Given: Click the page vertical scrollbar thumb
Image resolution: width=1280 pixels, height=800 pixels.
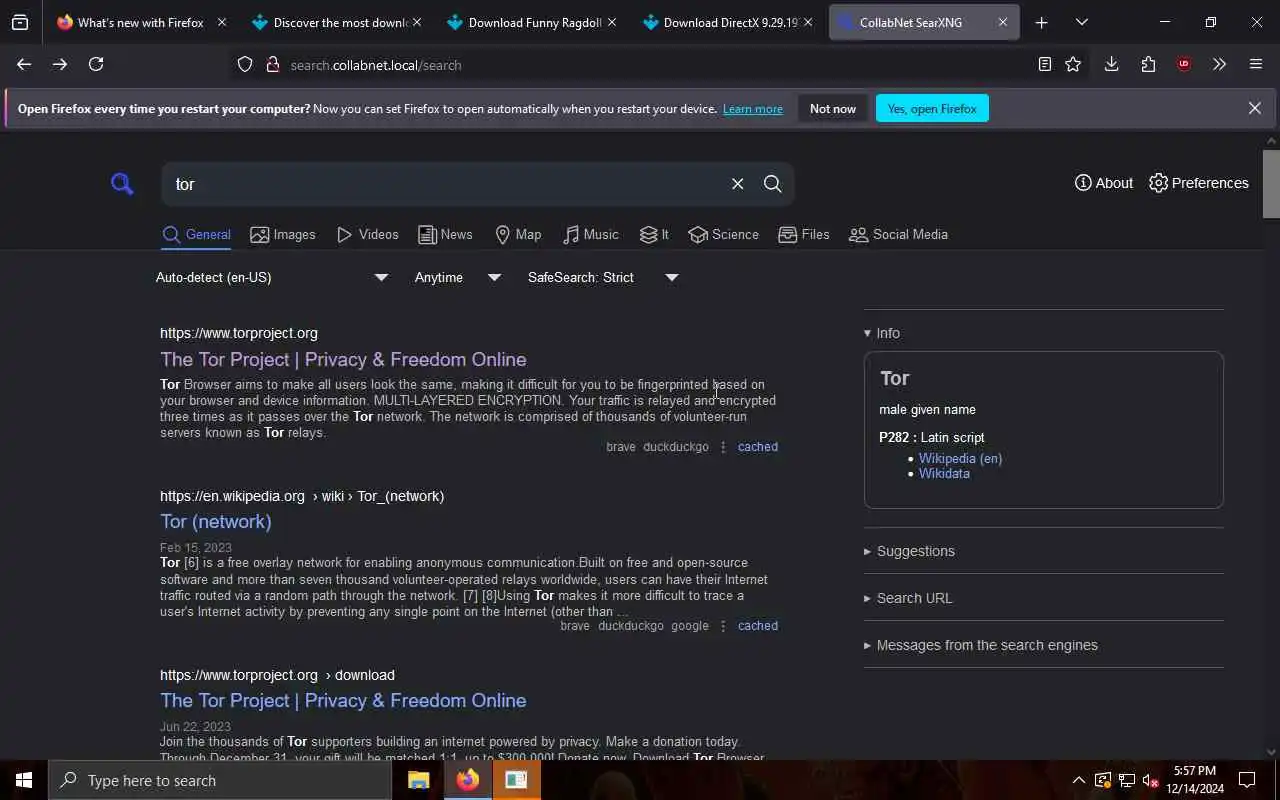Looking at the screenshot, I should tap(1271, 183).
